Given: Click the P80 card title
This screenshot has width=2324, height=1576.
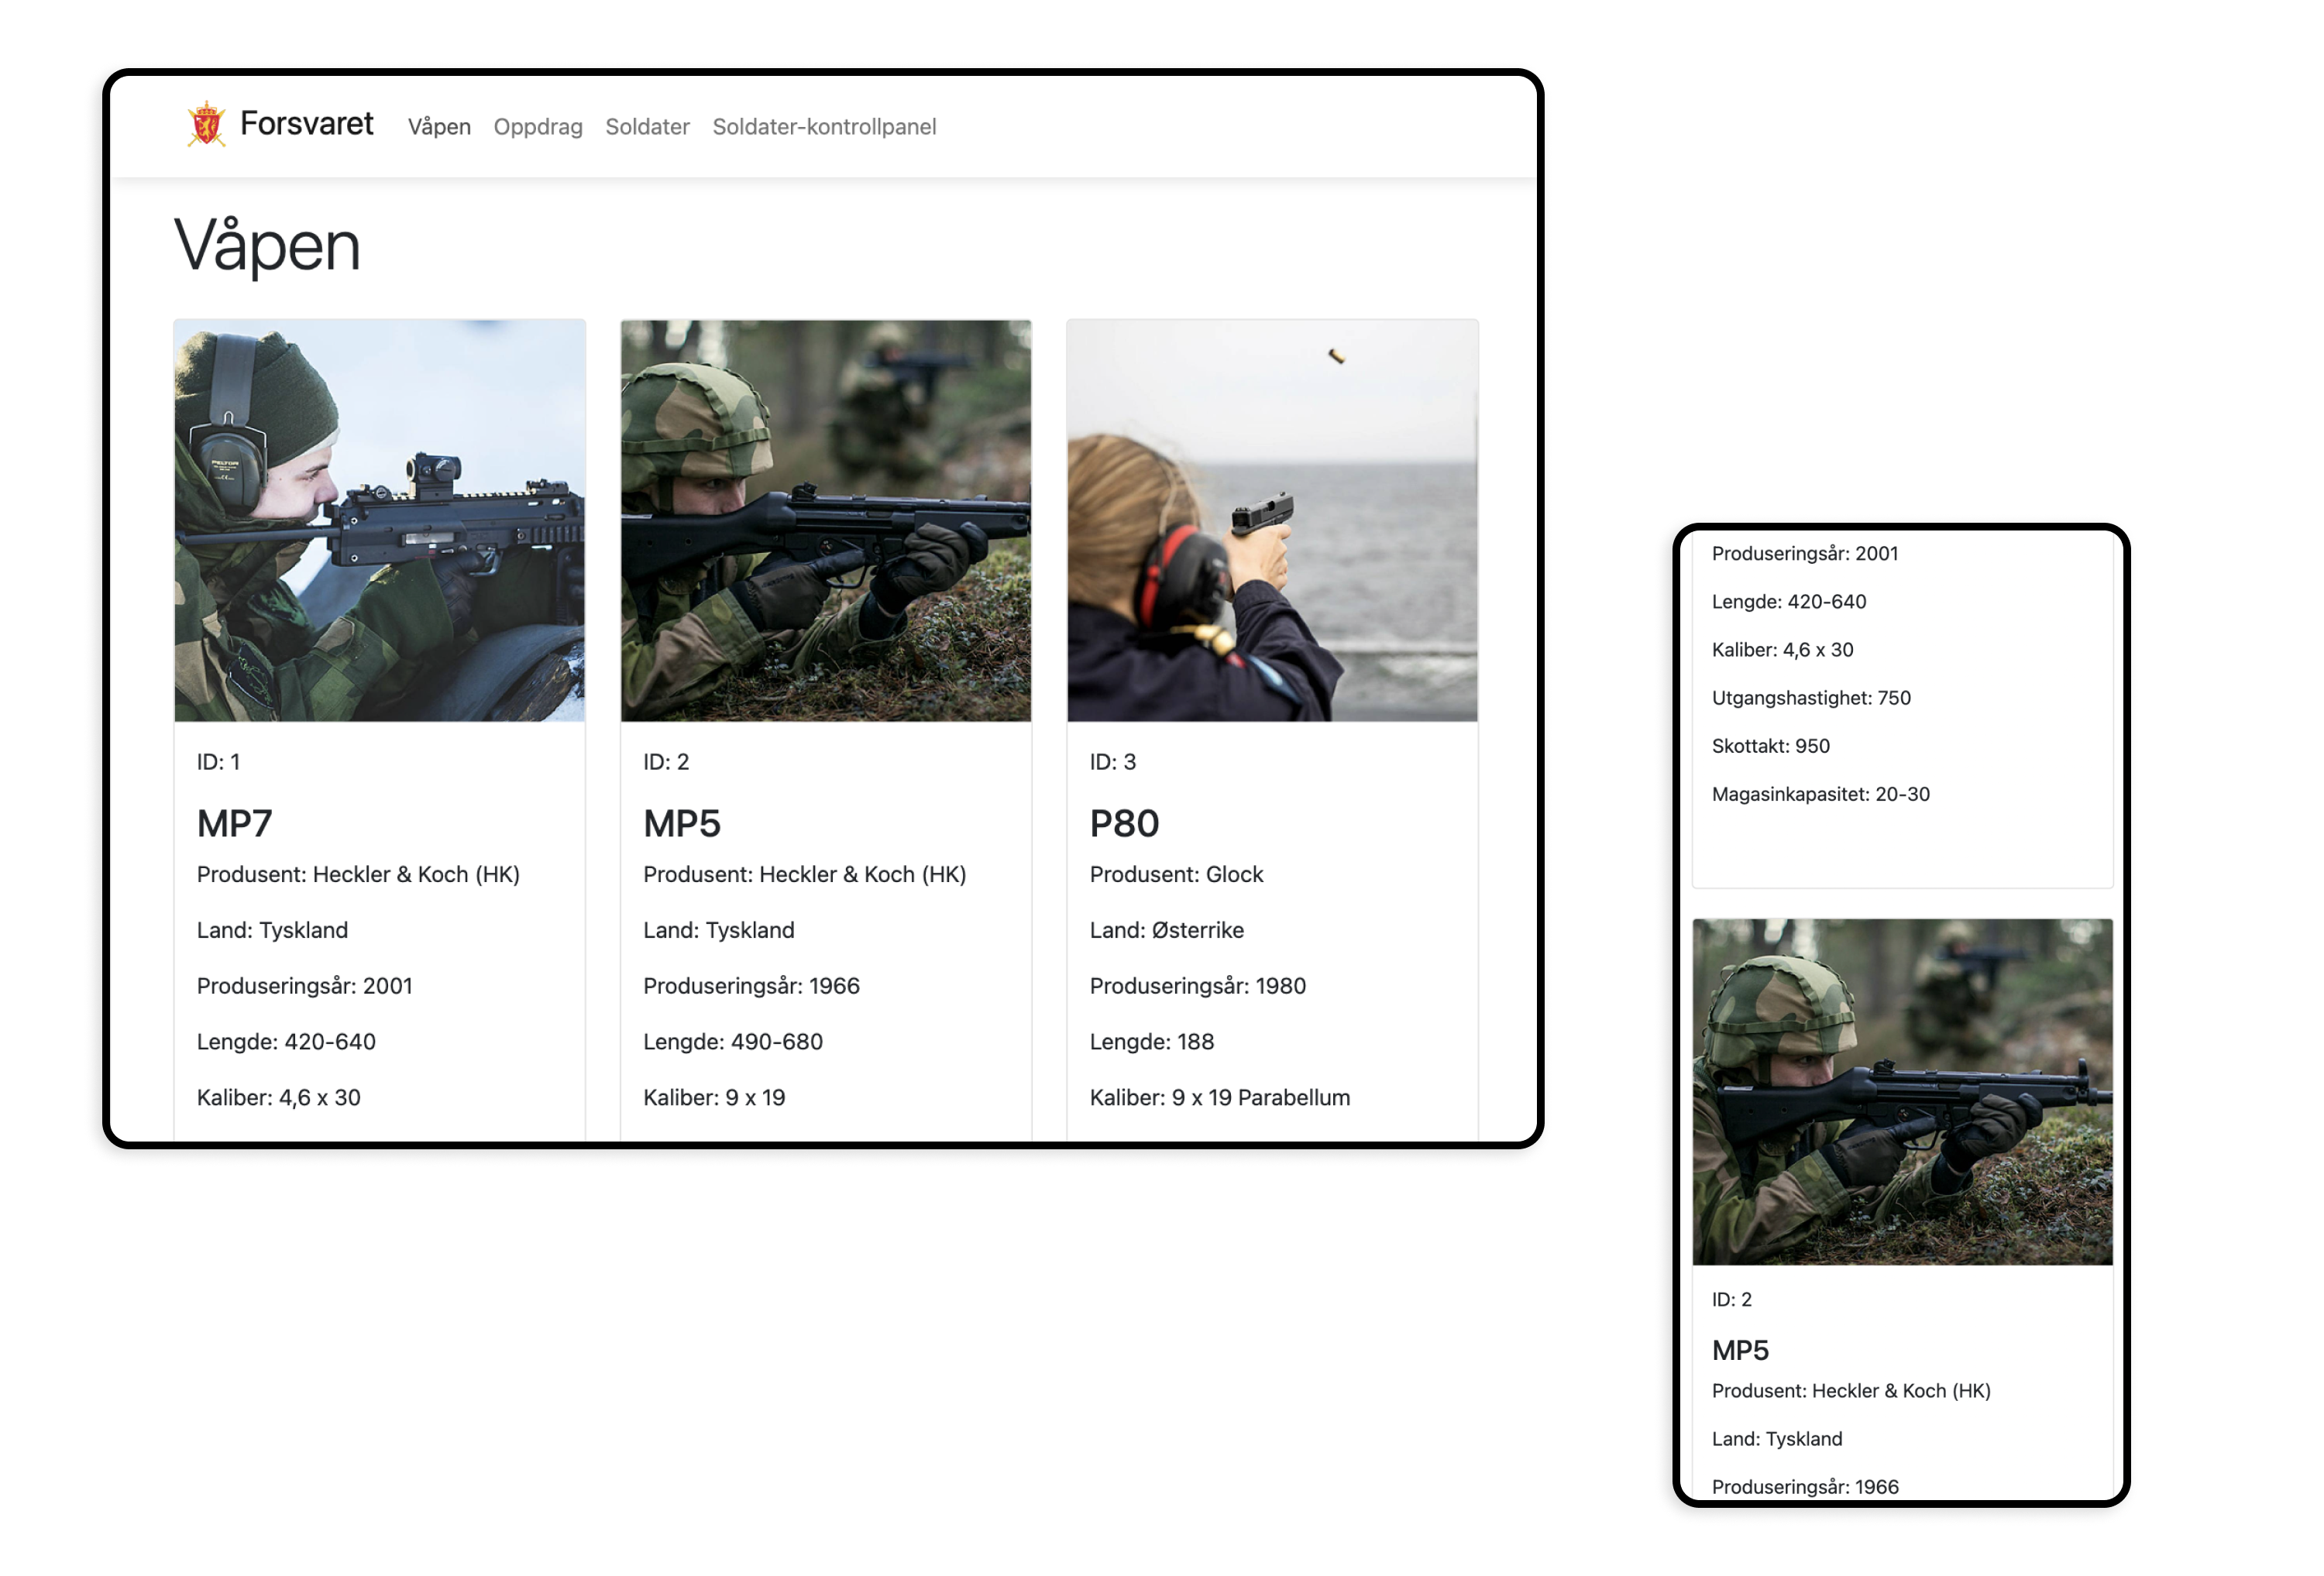Looking at the screenshot, I should pyautogui.click(x=1124, y=824).
